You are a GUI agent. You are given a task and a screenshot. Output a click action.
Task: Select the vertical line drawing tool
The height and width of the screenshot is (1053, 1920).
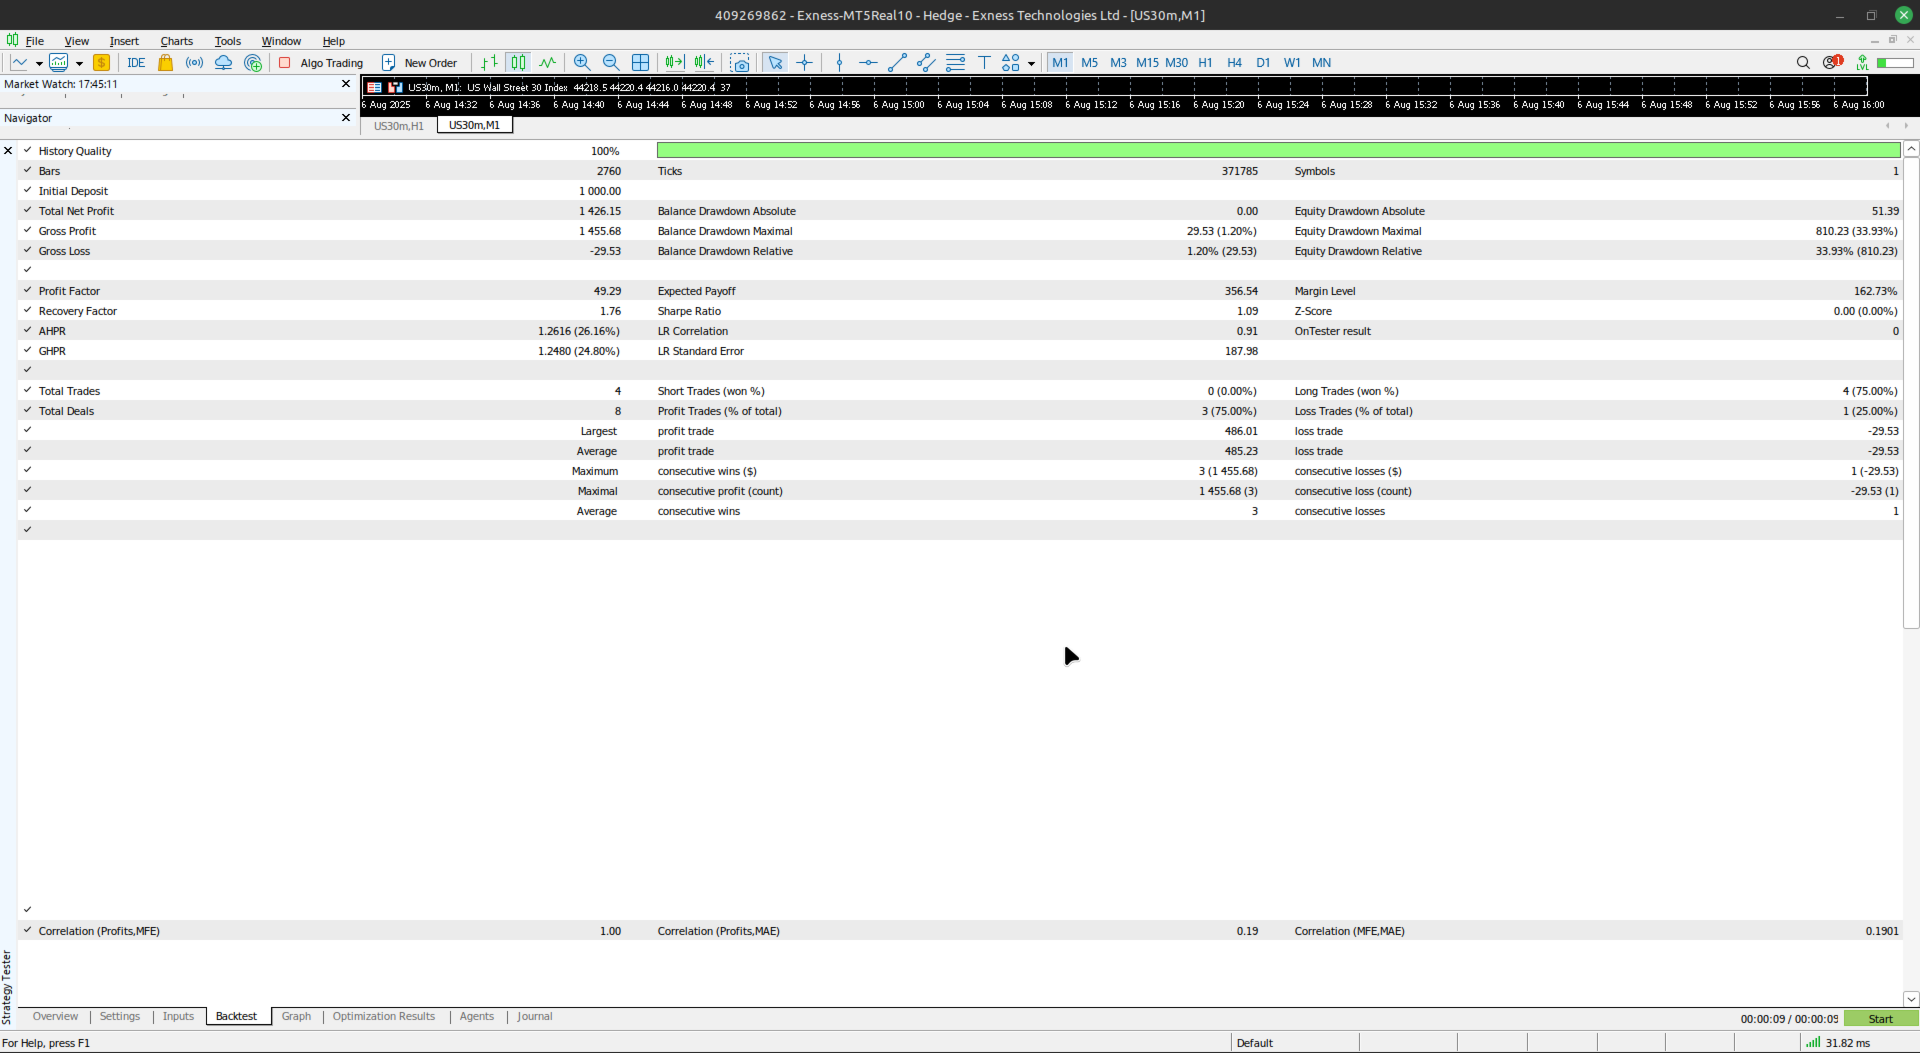839,62
